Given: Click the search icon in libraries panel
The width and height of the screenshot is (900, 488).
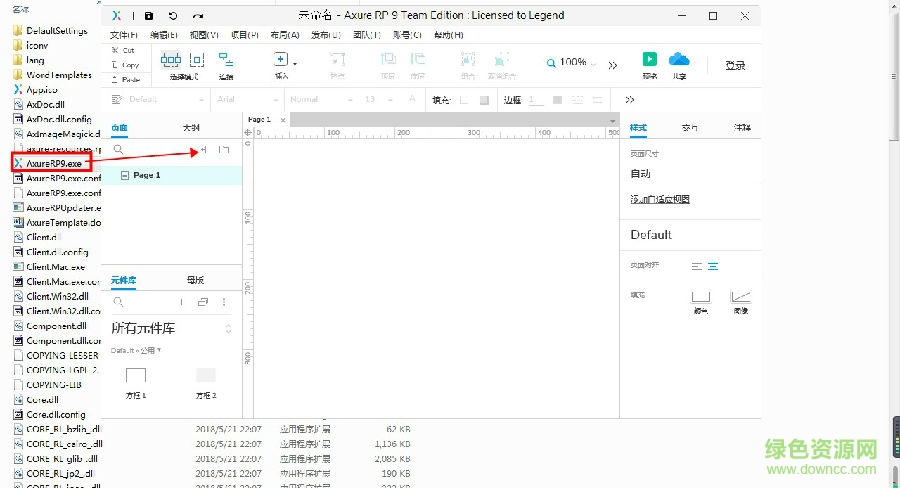Looking at the screenshot, I should [x=118, y=302].
